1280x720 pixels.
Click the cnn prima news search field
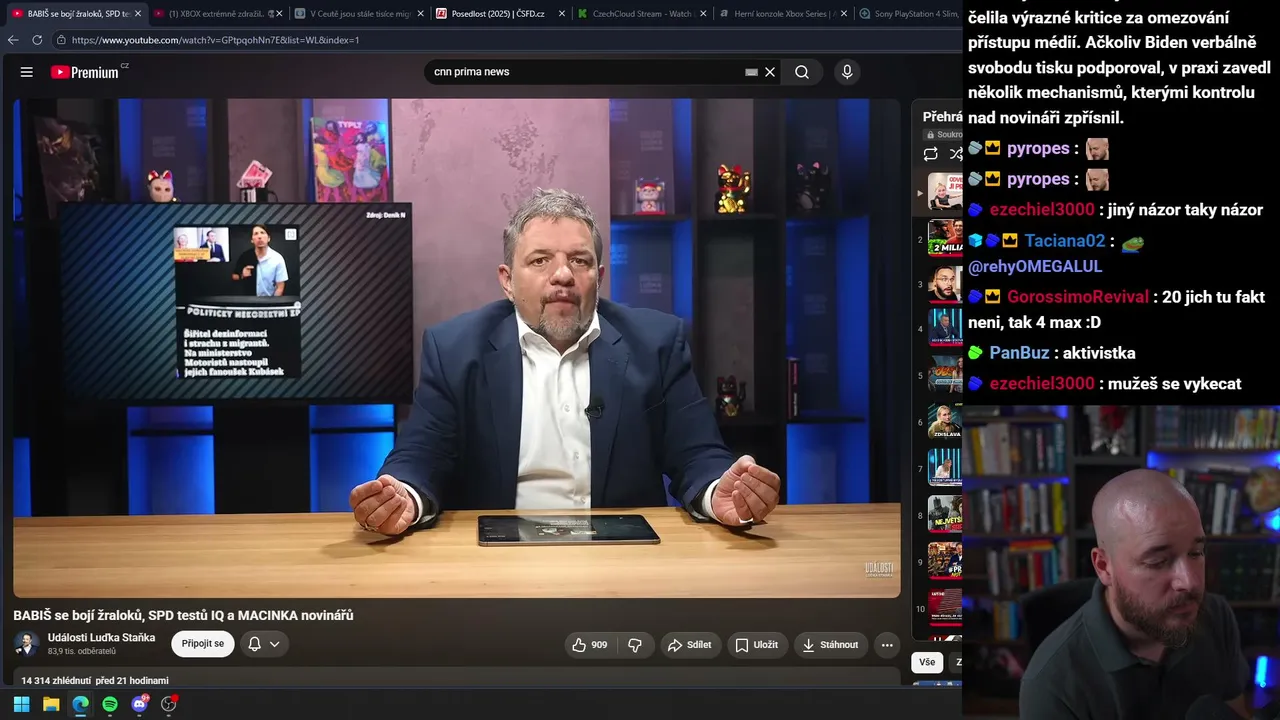(585, 72)
